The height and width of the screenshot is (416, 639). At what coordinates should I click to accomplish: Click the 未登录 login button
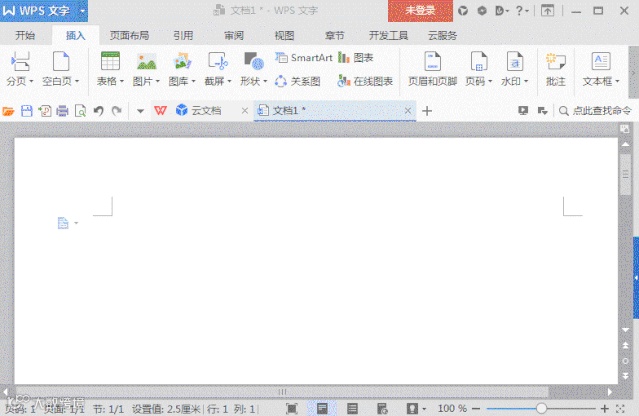click(420, 11)
